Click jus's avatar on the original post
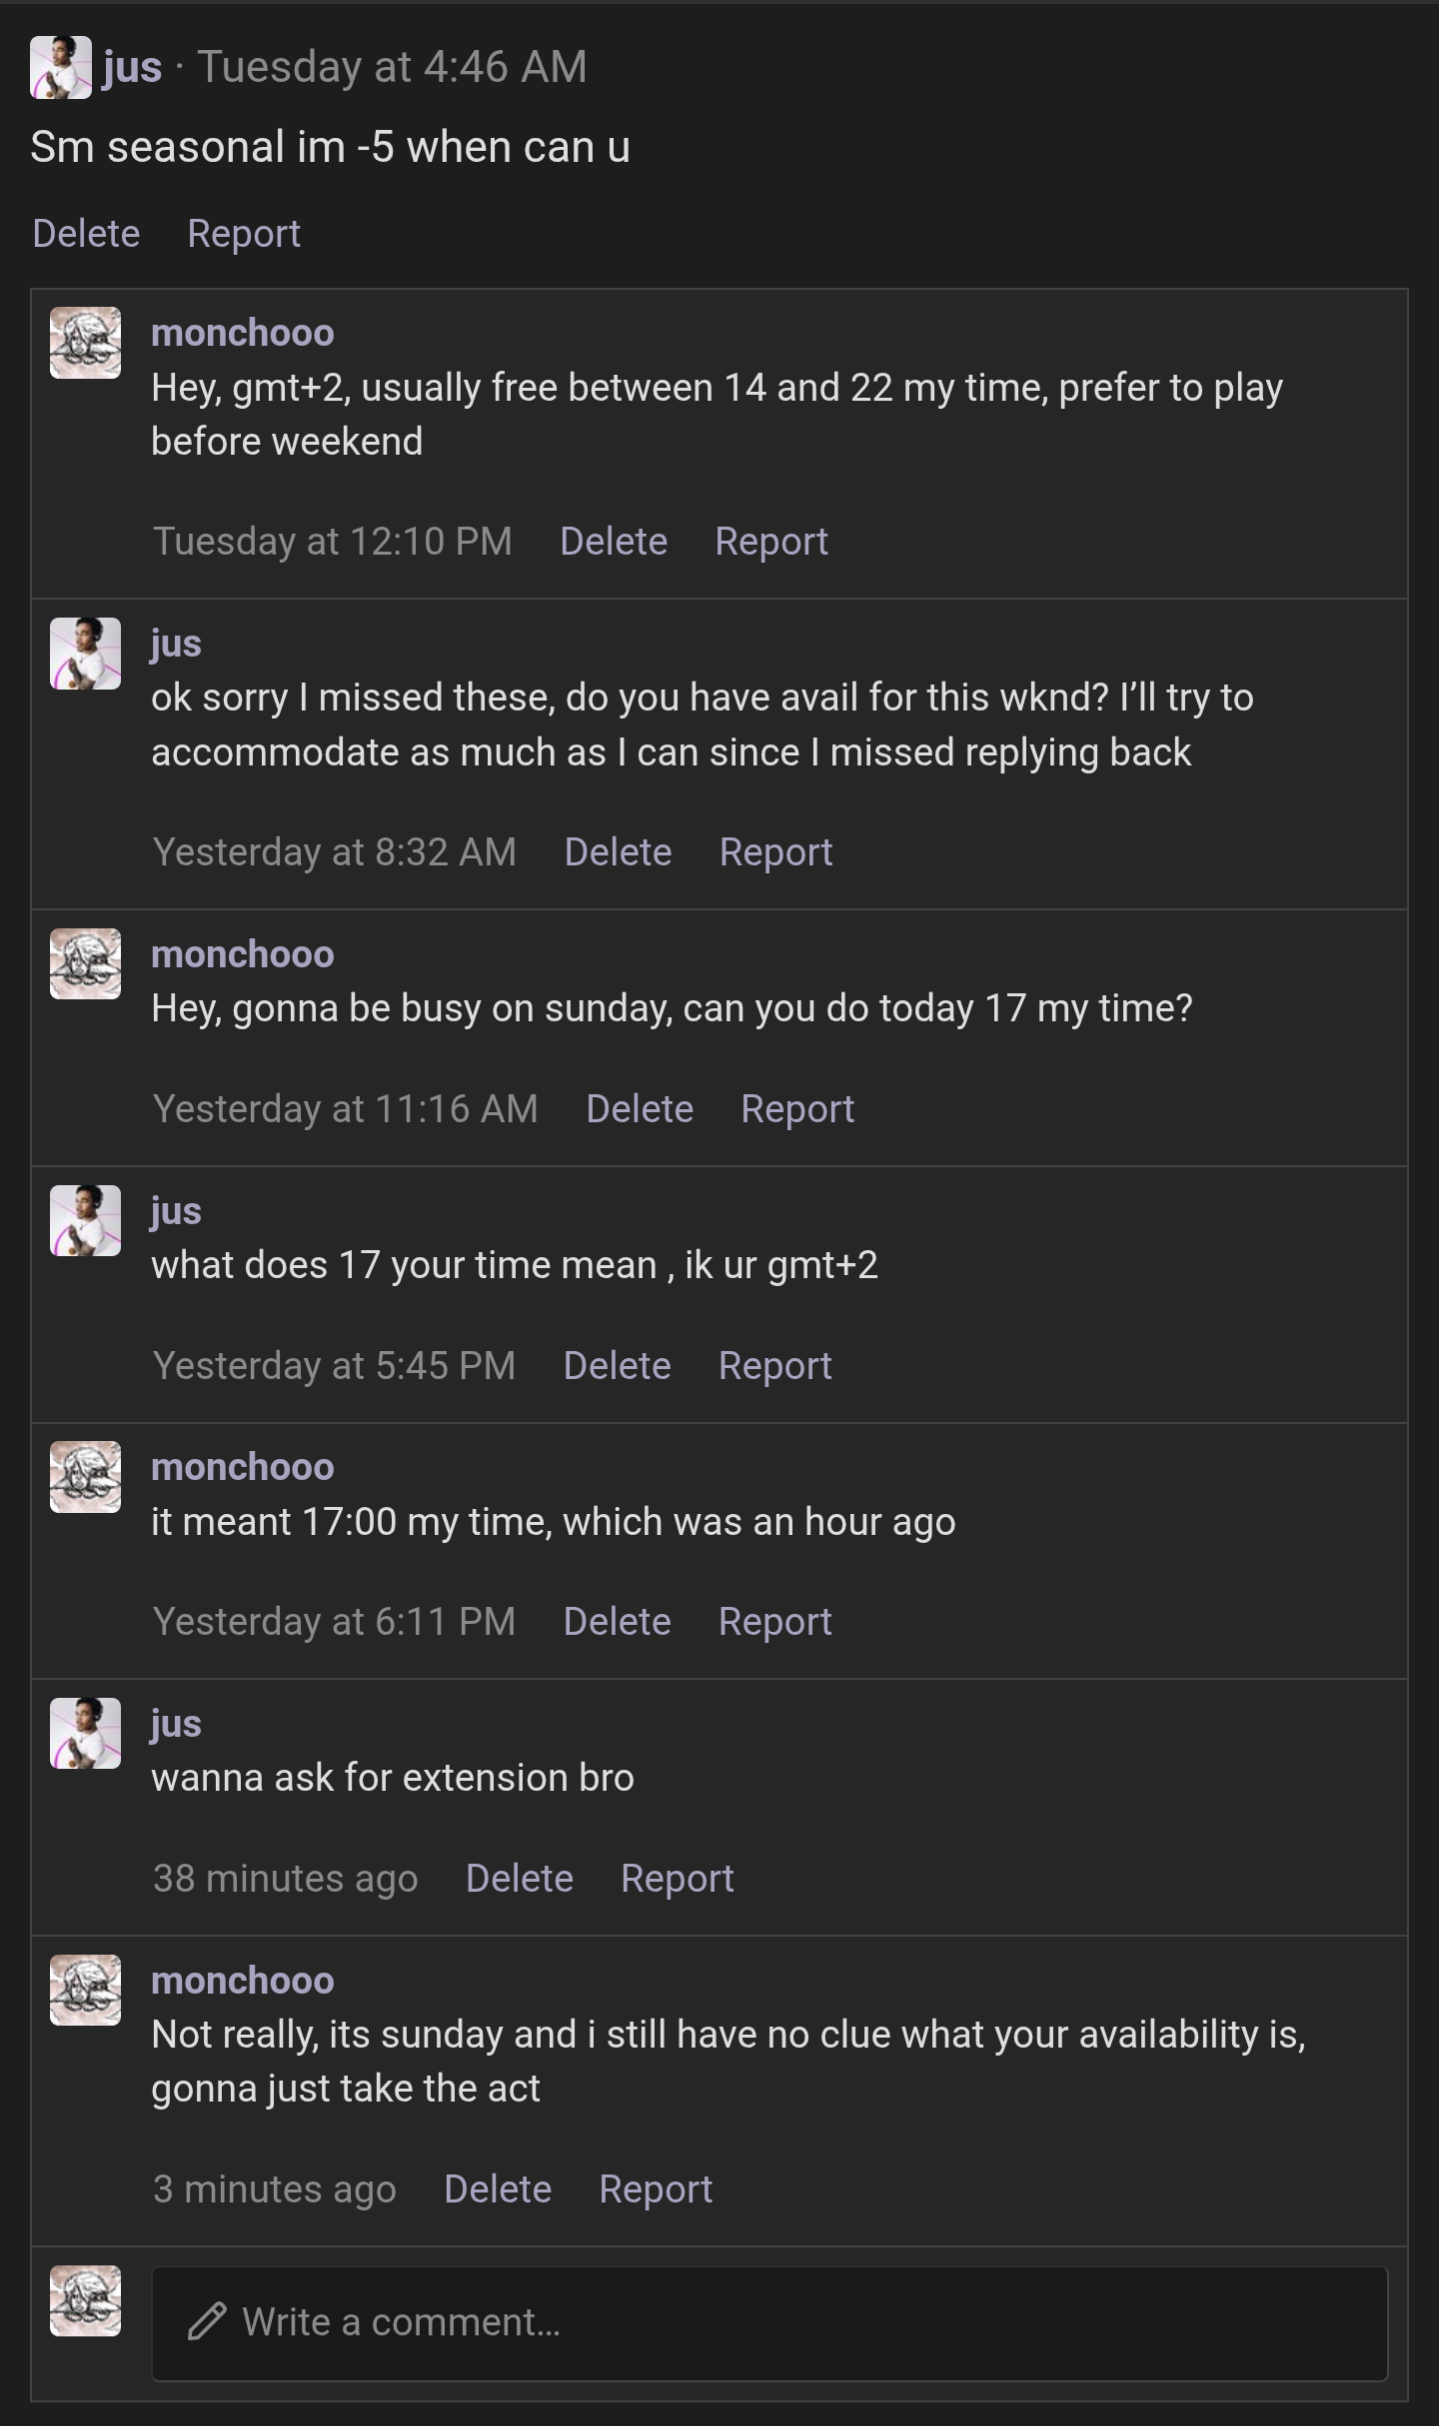Image resolution: width=1439 pixels, height=2426 pixels. pos(60,67)
